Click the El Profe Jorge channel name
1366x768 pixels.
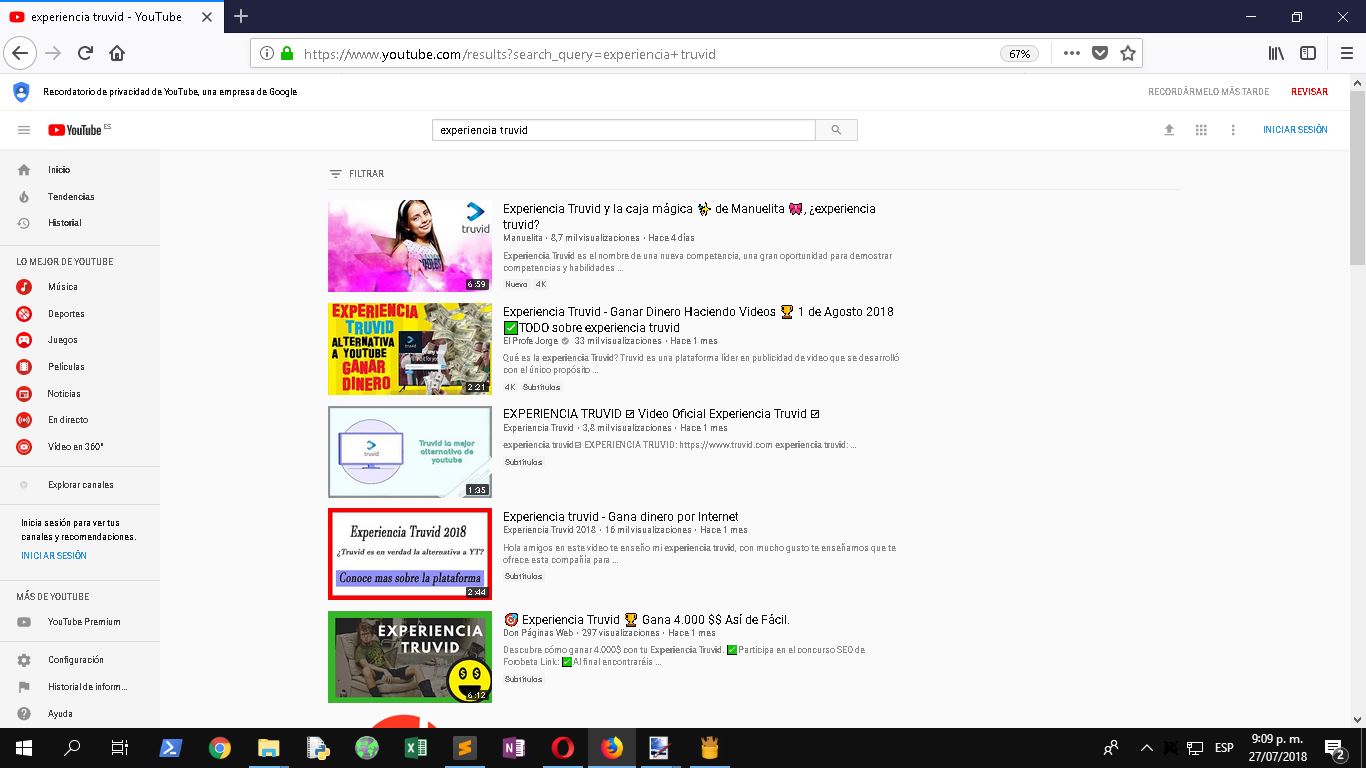pos(531,341)
